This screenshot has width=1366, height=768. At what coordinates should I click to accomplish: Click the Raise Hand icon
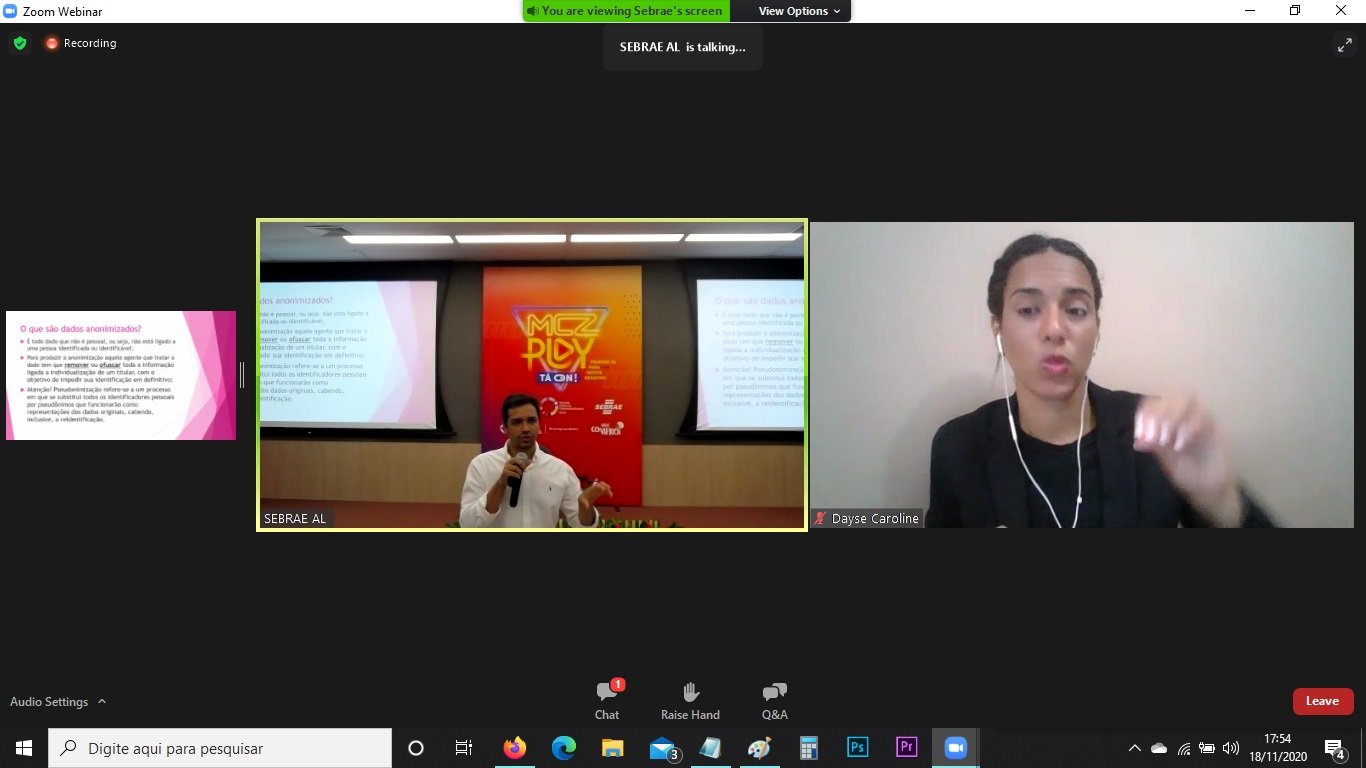690,699
